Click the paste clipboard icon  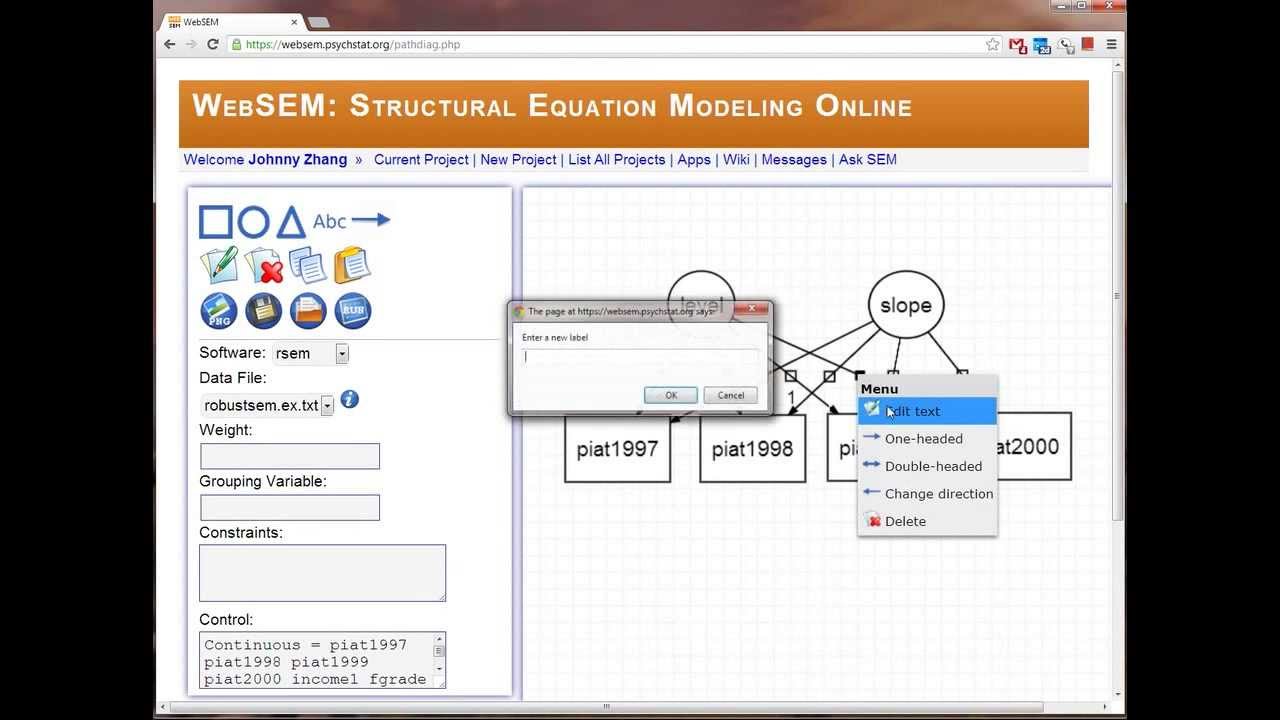(352, 265)
